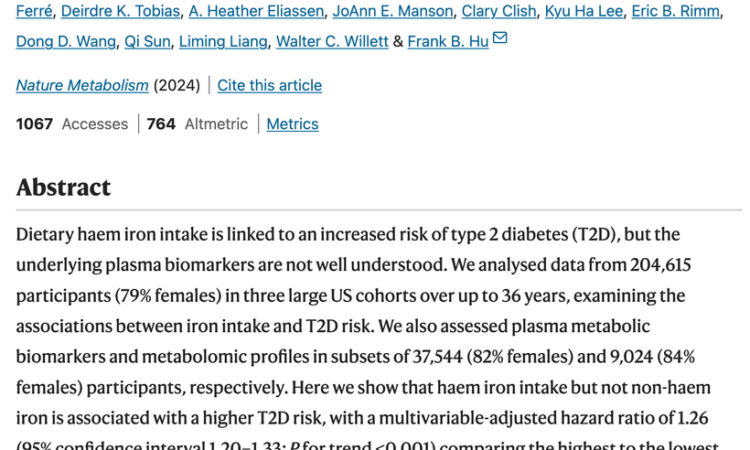Click the Abstract section heading
The width and height of the screenshot is (750, 450).
click(x=63, y=187)
